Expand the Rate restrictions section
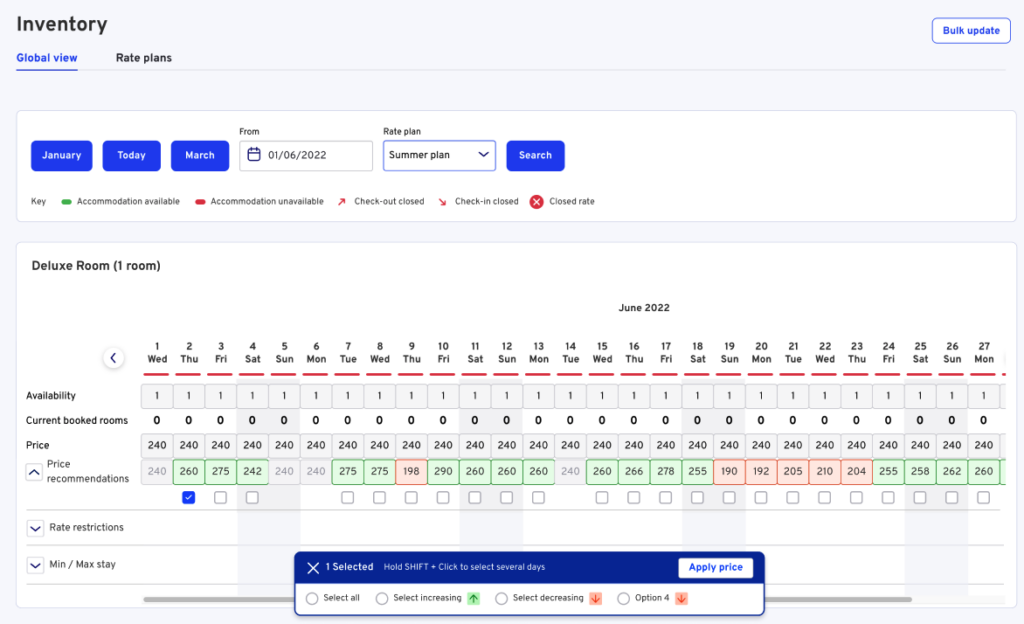The height and width of the screenshot is (624, 1024). 36,527
